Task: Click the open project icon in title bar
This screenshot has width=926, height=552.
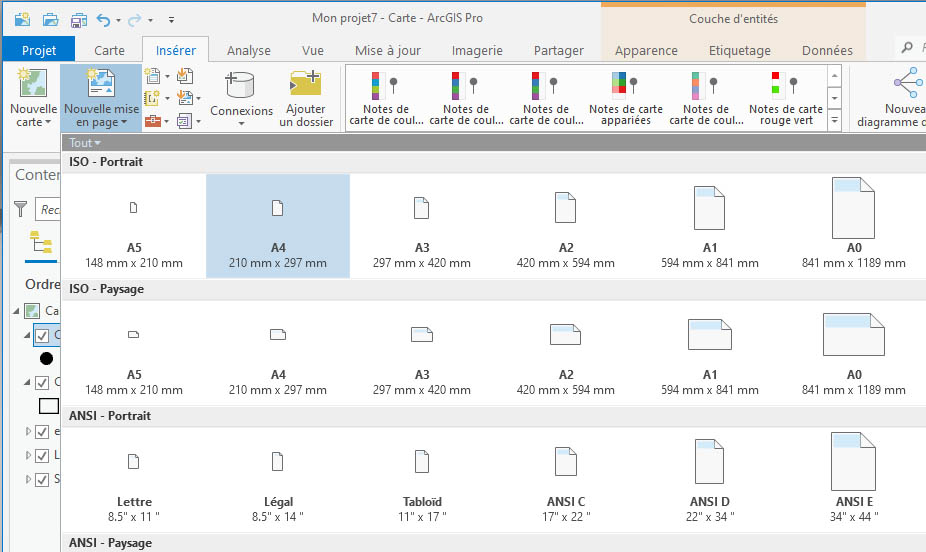Action: click(x=50, y=19)
